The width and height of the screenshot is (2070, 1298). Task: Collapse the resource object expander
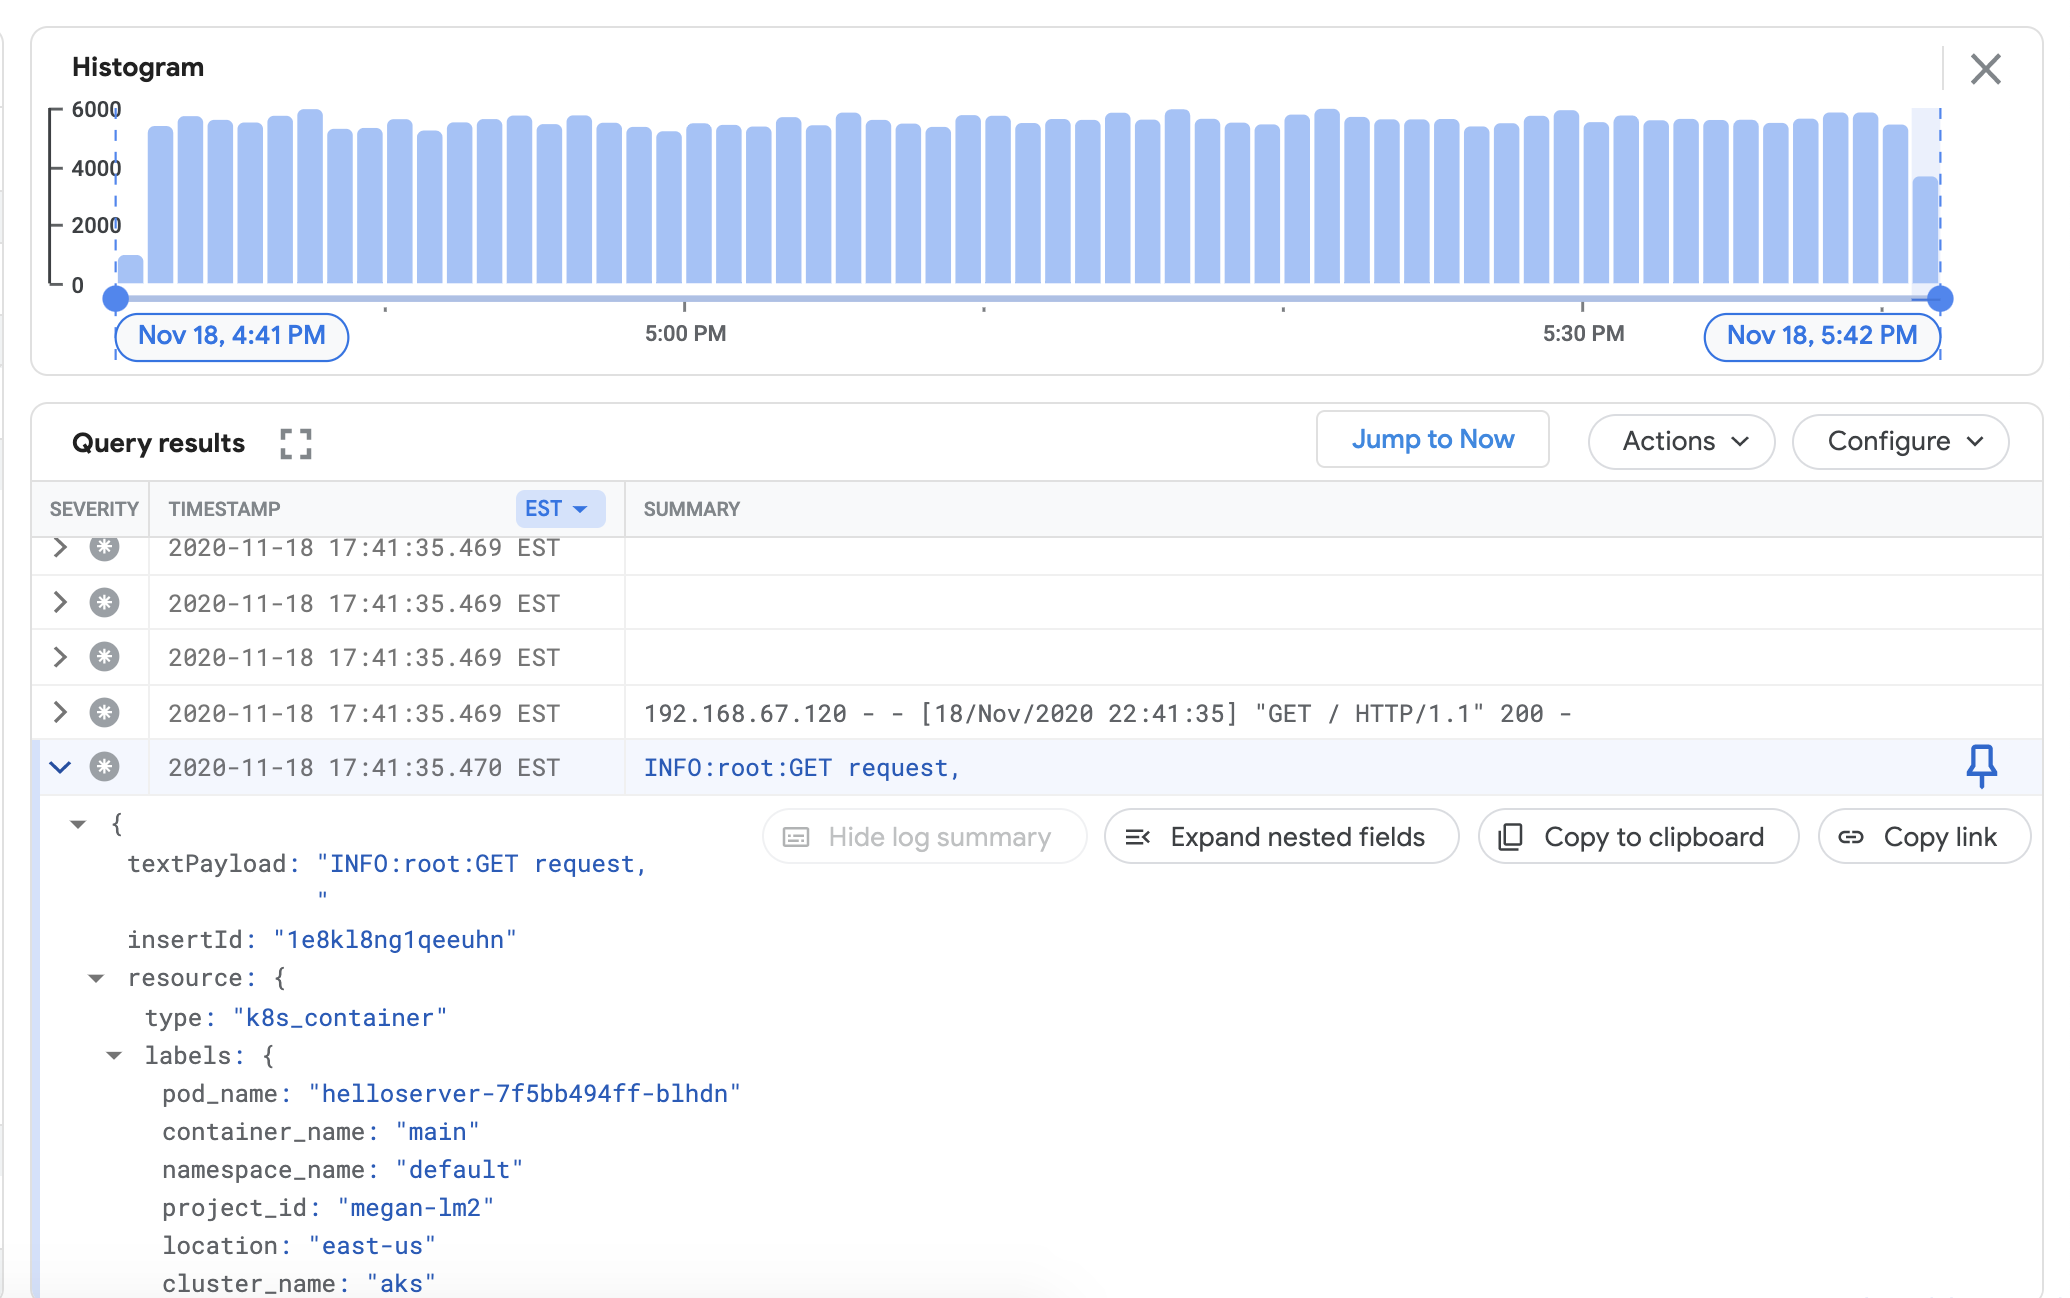pyautogui.click(x=94, y=978)
